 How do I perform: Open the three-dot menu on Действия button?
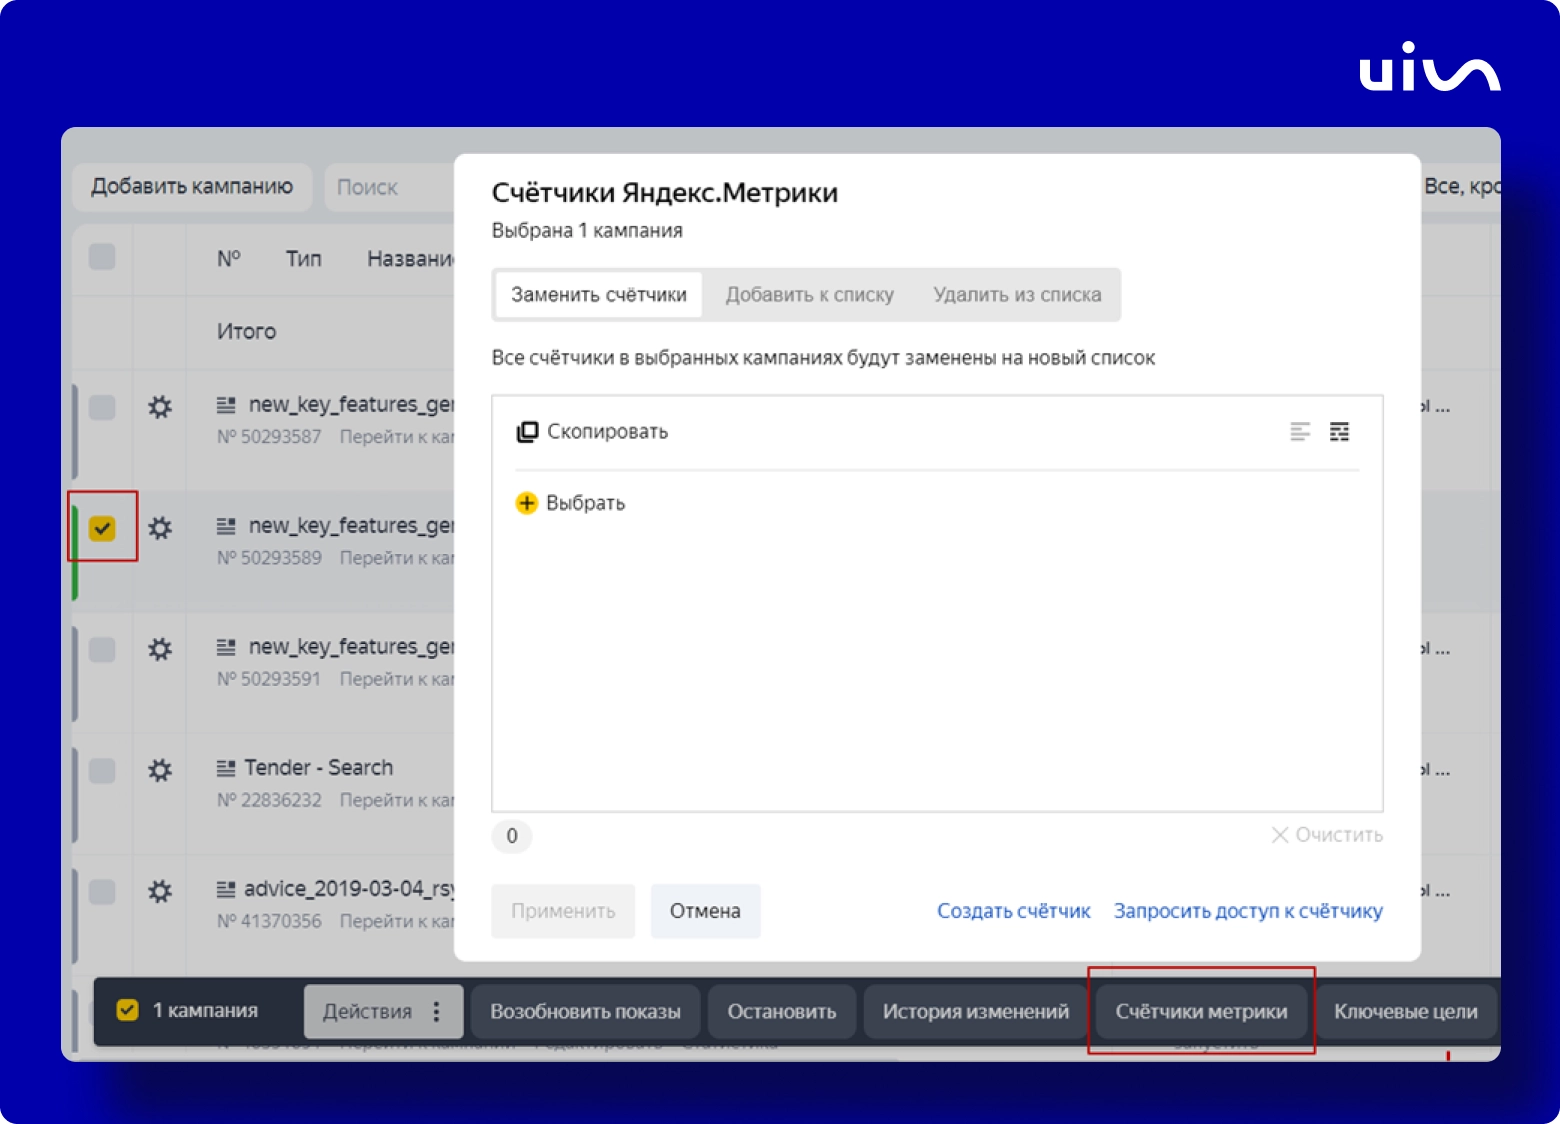[436, 1012]
